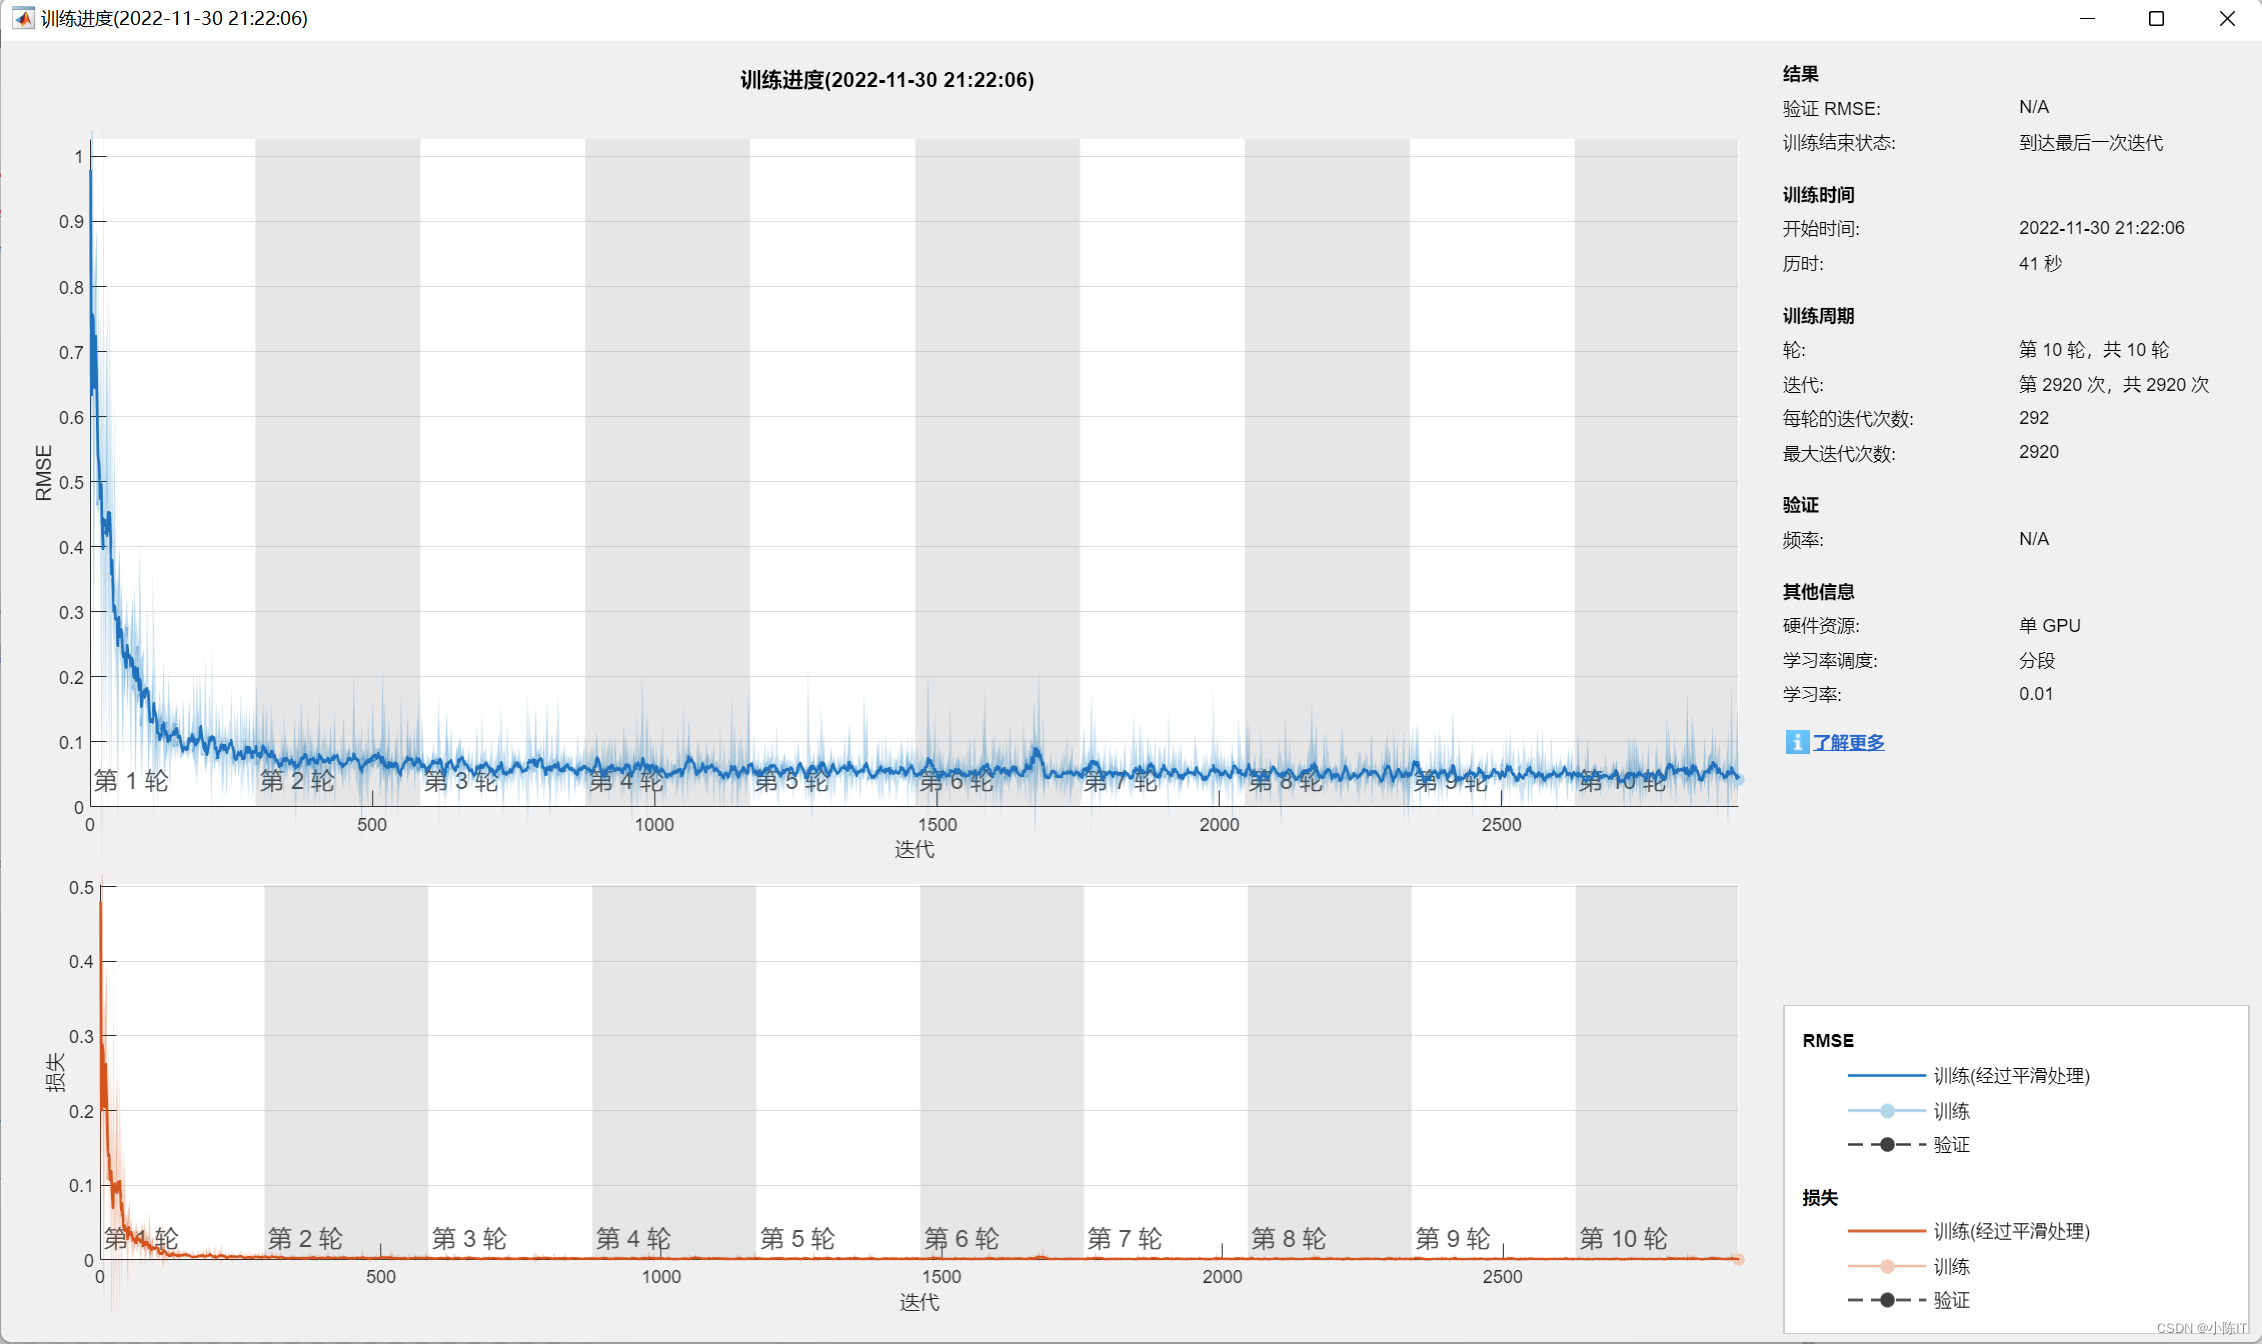Click 第 10 轮 label in the loss plot
This screenshot has height=1344, width=2262.
point(1623,1239)
